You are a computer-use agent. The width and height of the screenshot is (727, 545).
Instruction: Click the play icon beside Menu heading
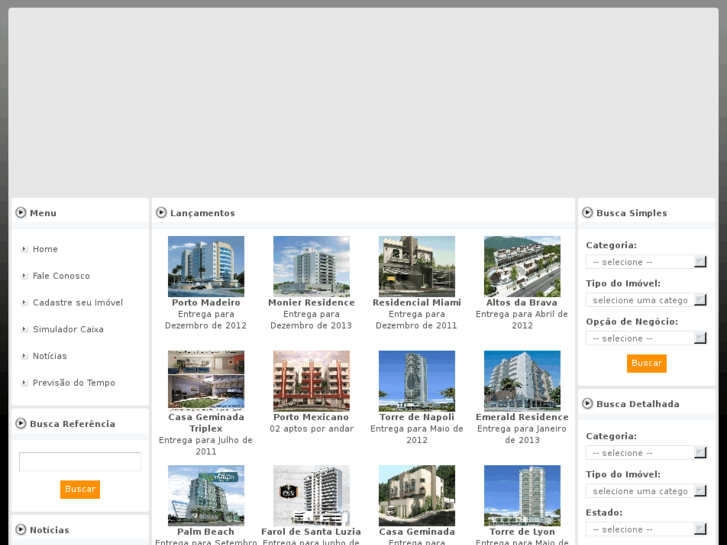point(21,212)
